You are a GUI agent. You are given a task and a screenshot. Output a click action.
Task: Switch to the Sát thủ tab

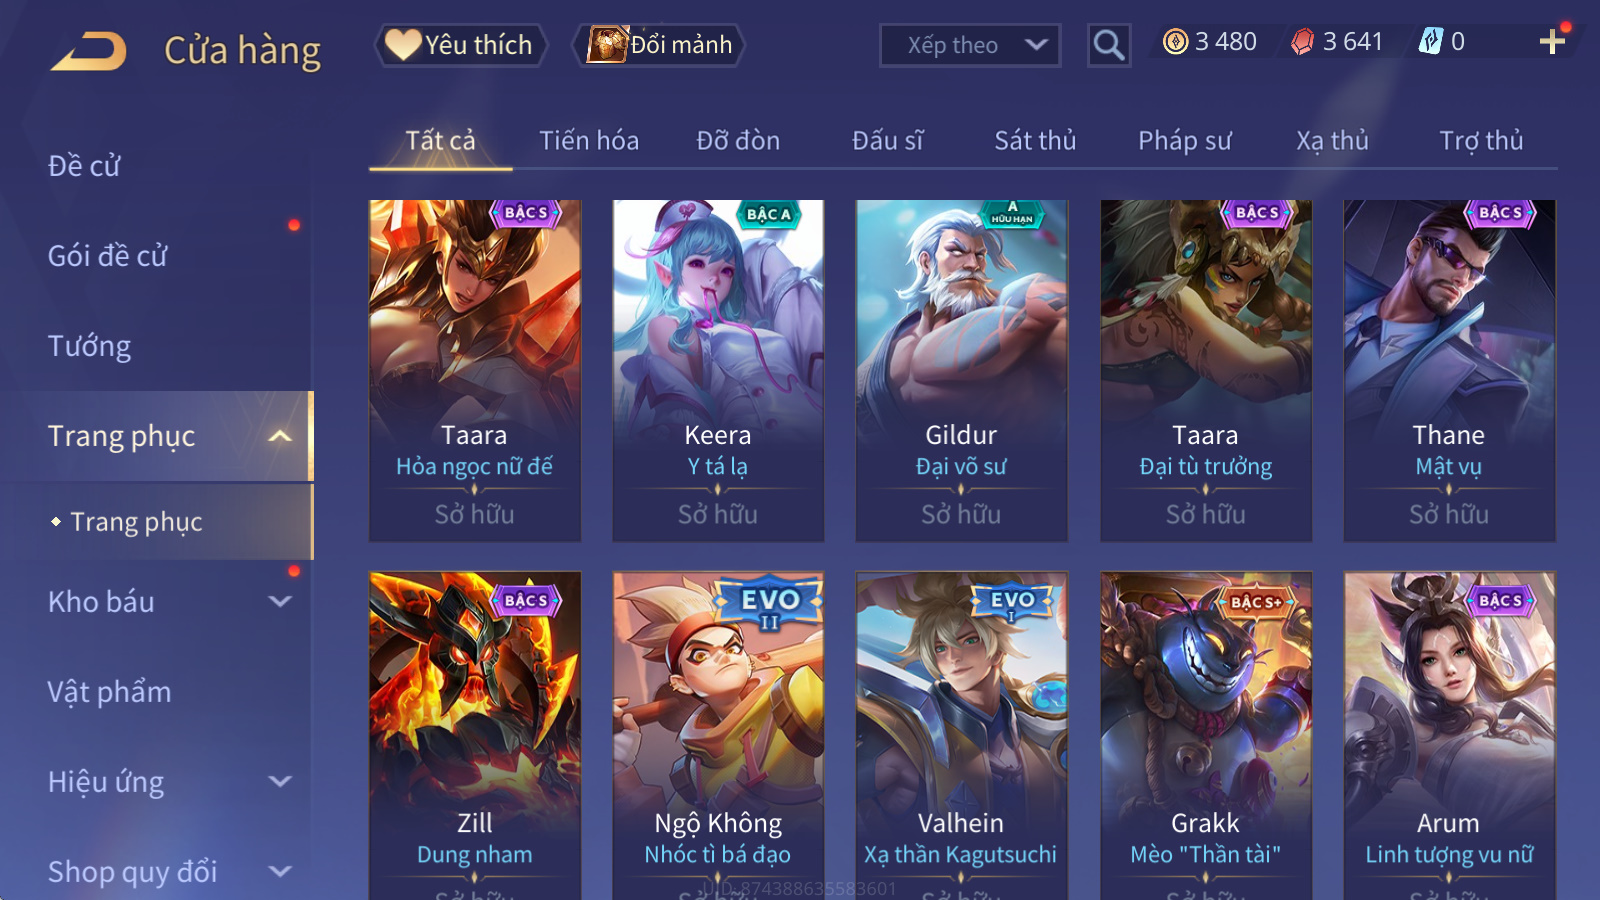tap(1035, 141)
